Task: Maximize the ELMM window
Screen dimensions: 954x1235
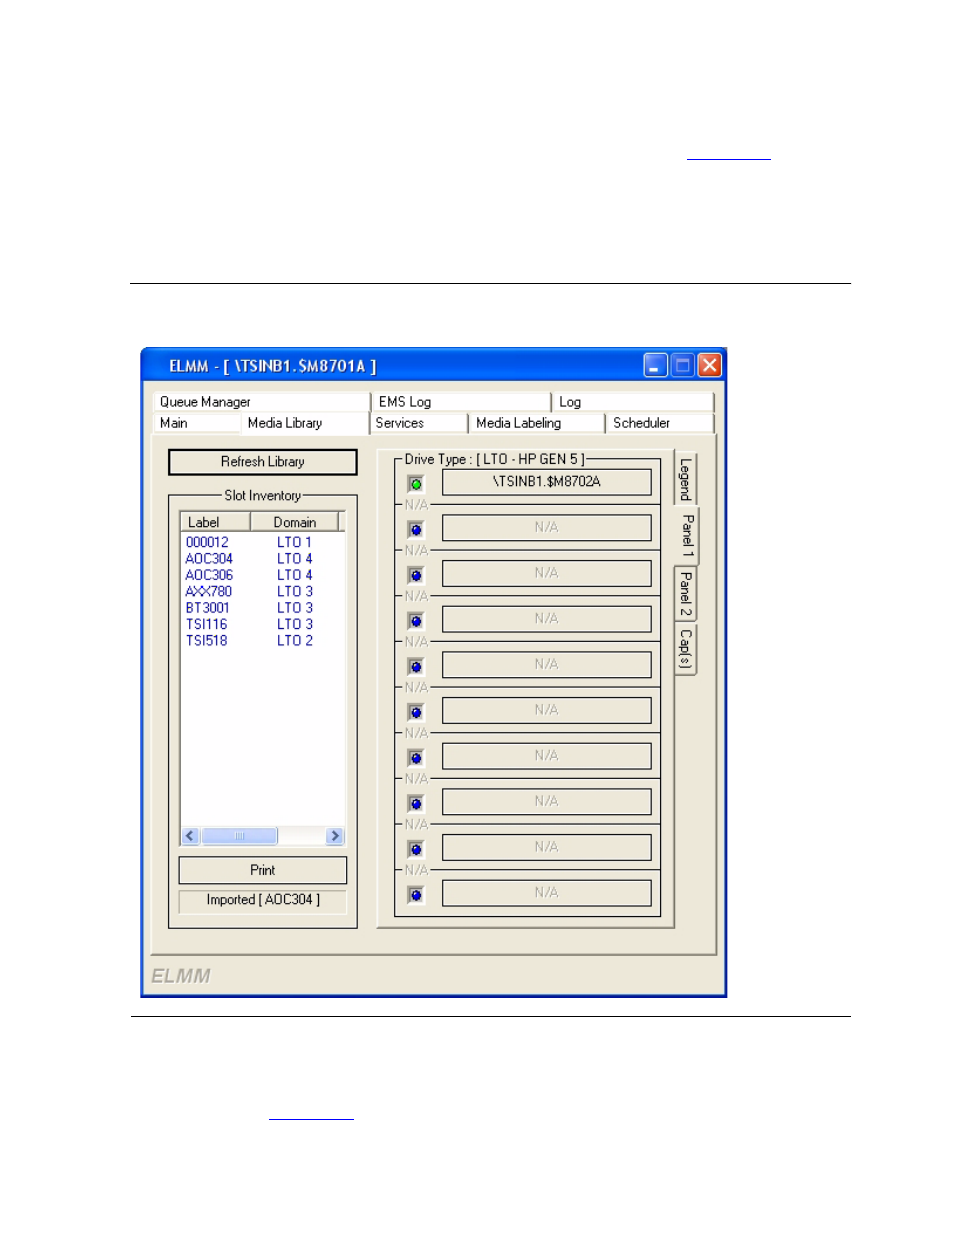Action: 683,365
